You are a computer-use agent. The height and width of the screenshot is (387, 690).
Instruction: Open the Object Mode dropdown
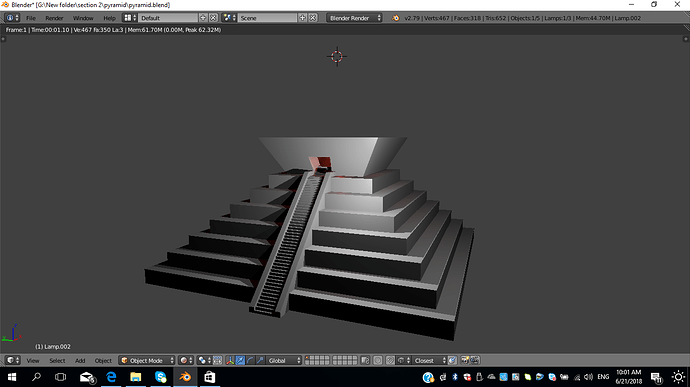(x=147, y=360)
